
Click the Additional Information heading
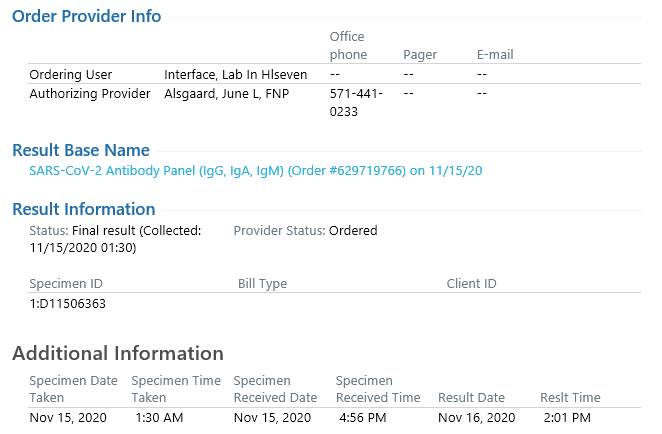[x=118, y=353]
